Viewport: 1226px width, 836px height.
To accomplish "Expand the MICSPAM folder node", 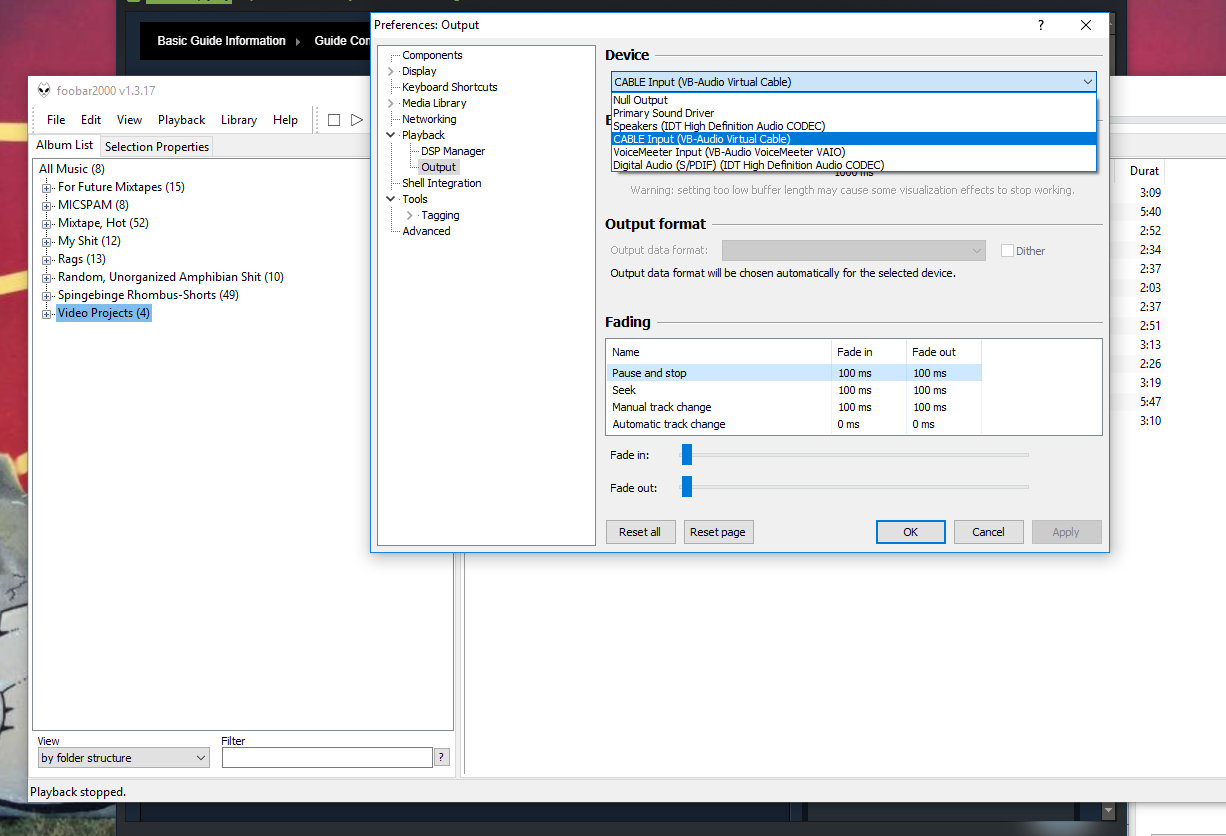I will (46, 206).
